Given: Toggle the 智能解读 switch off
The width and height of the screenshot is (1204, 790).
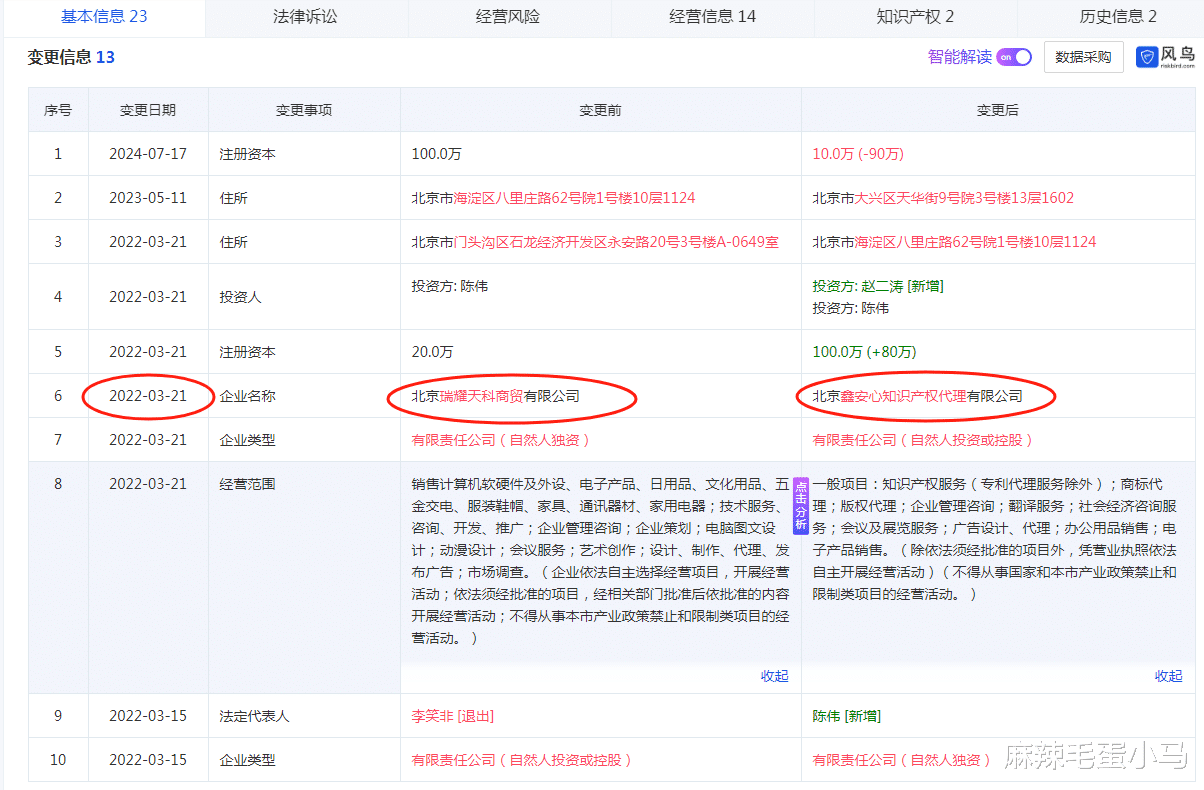Looking at the screenshot, I should pyautogui.click(x=1014, y=57).
